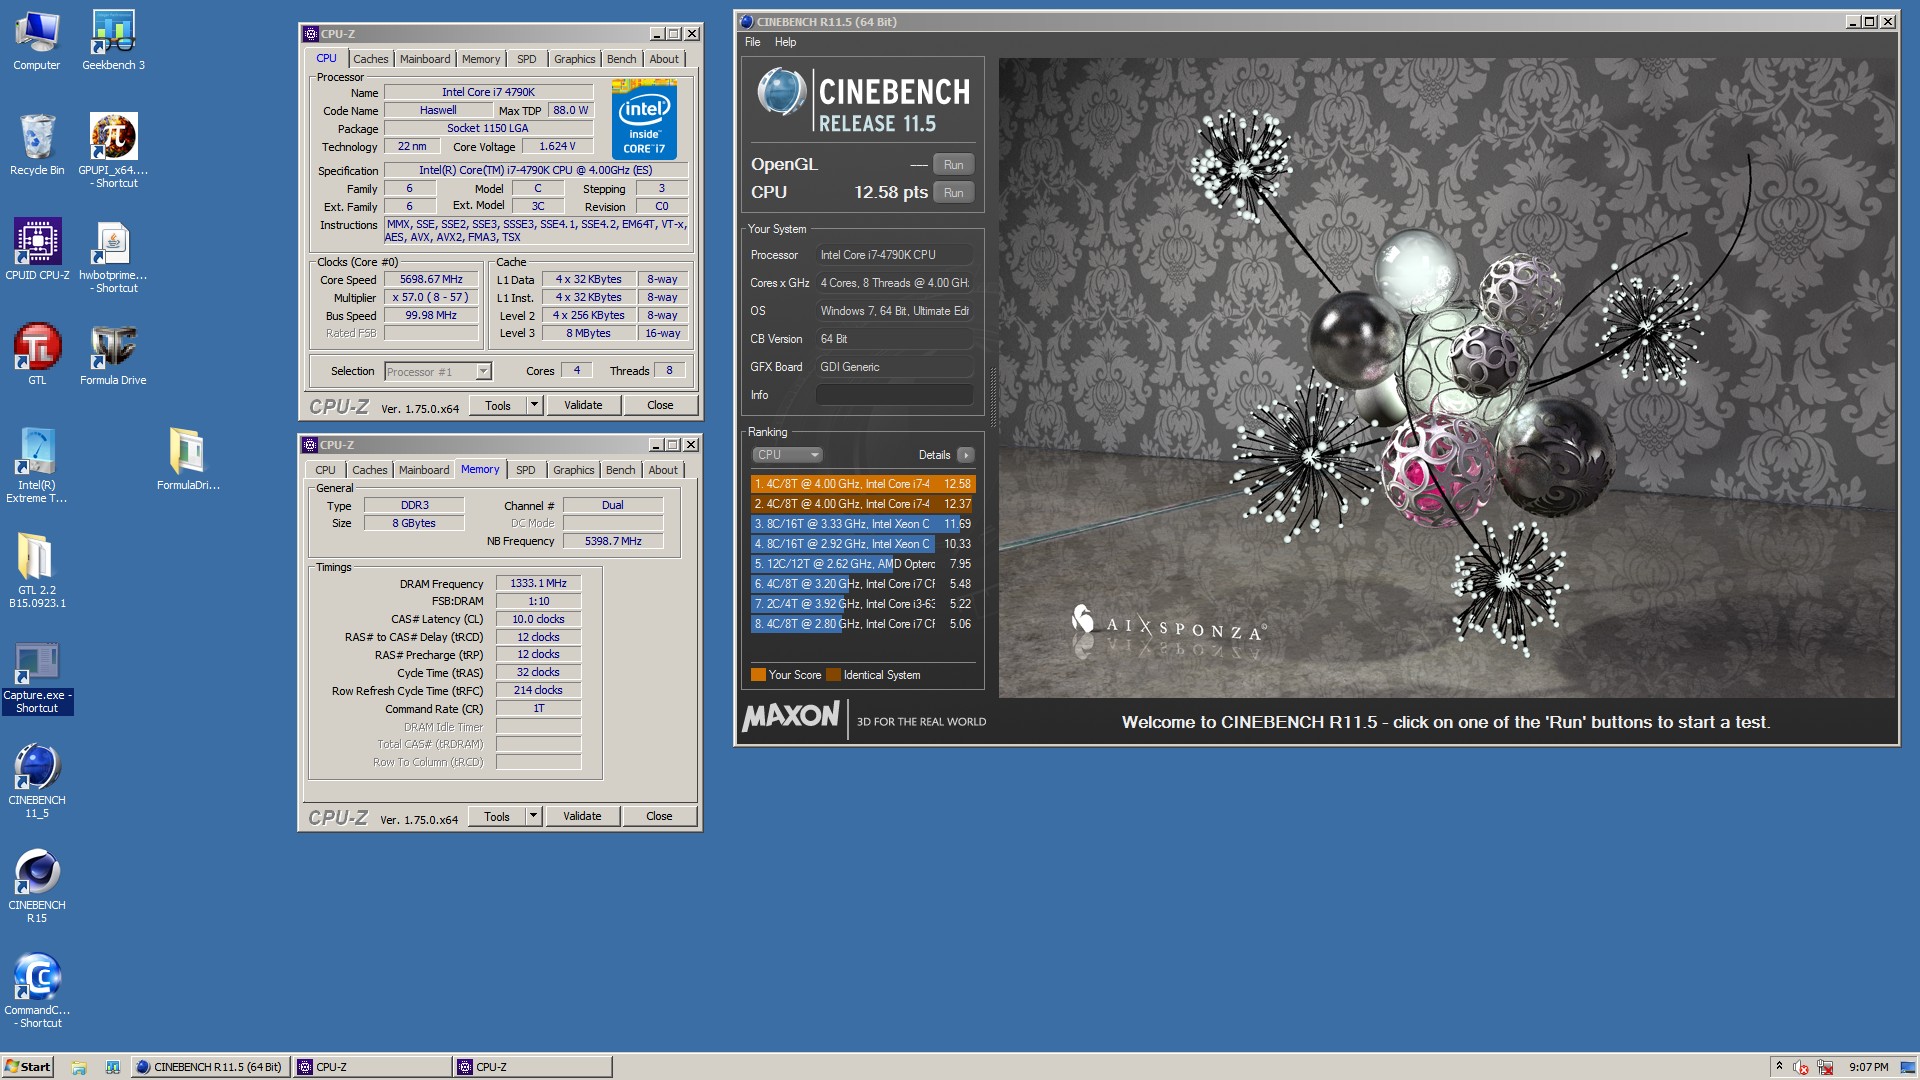Open Processor #1 selection dropdown

click(438, 371)
